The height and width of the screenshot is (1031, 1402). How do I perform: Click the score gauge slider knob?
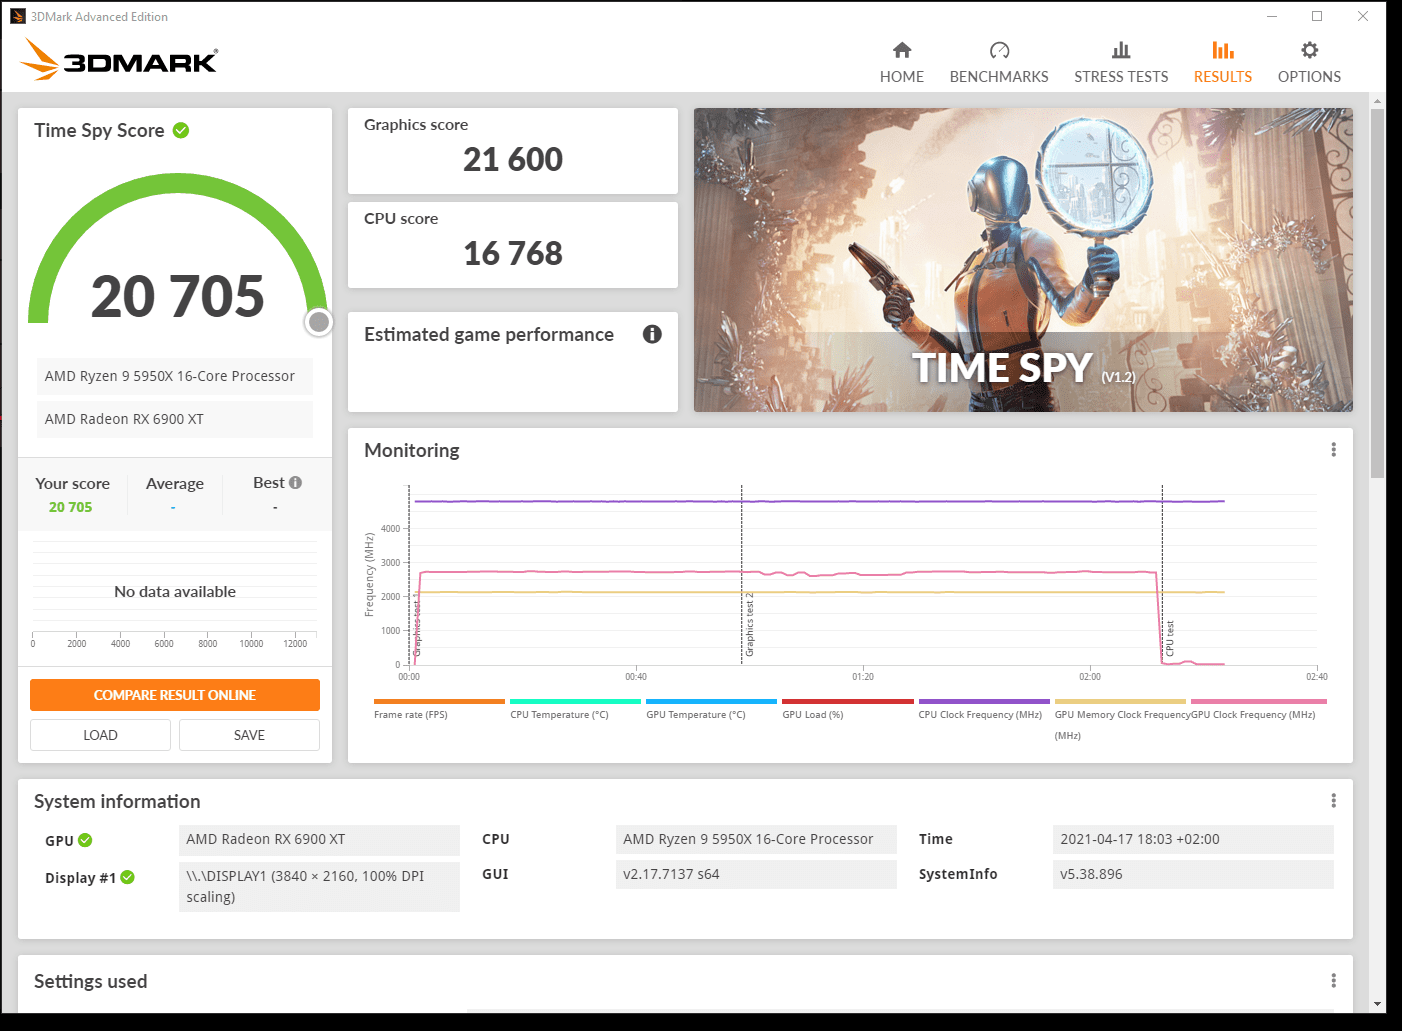[x=319, y=321]
